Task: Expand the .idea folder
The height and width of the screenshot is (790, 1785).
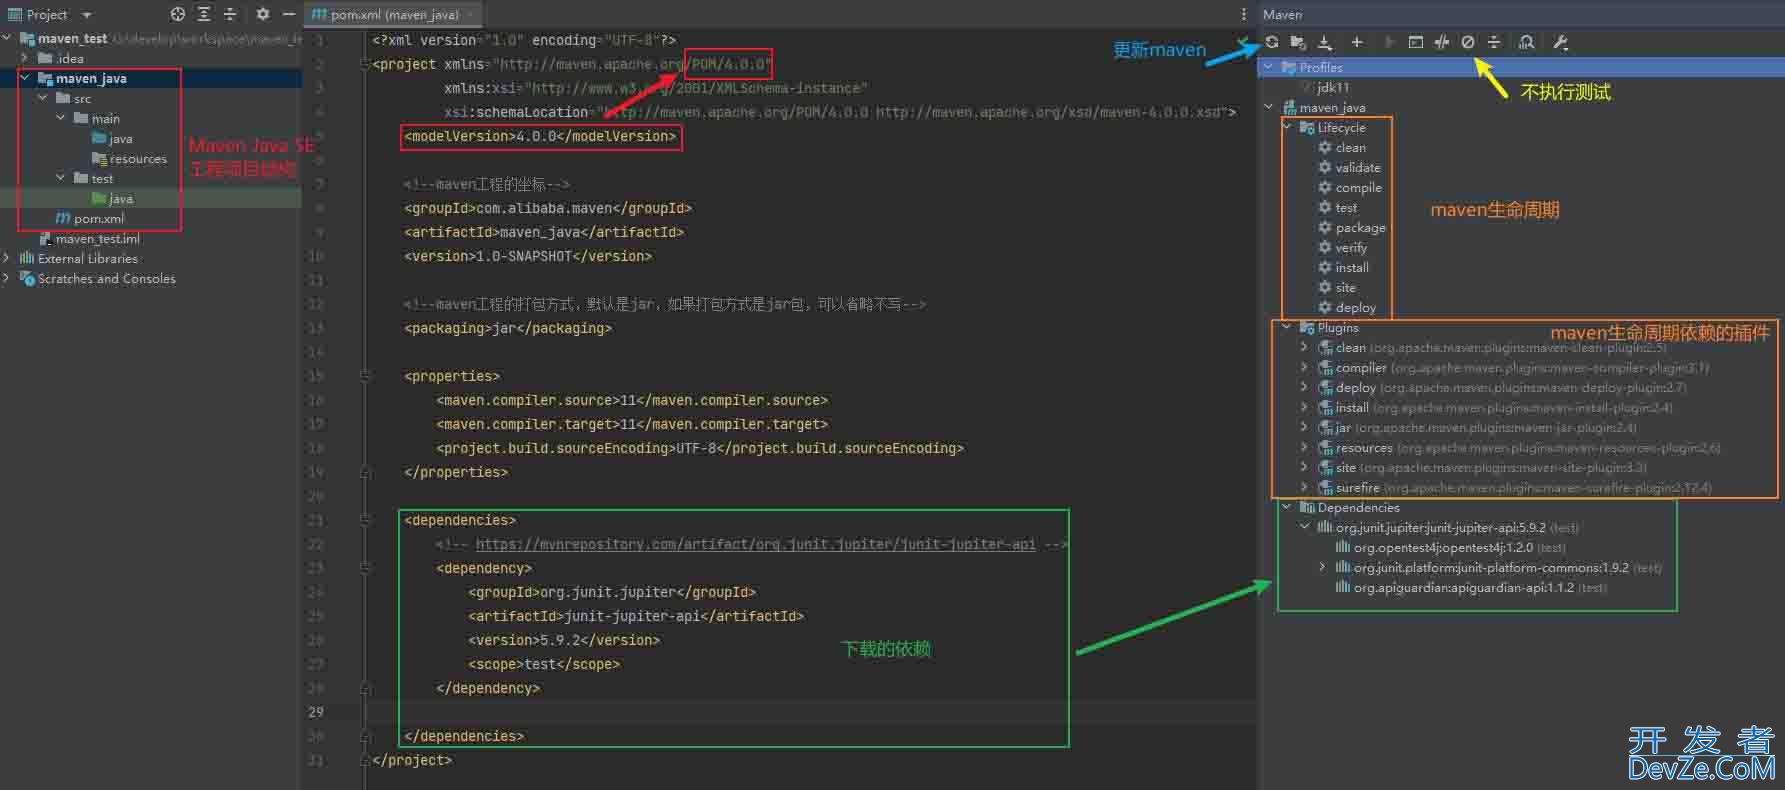Action: click(x=25, y=58)
